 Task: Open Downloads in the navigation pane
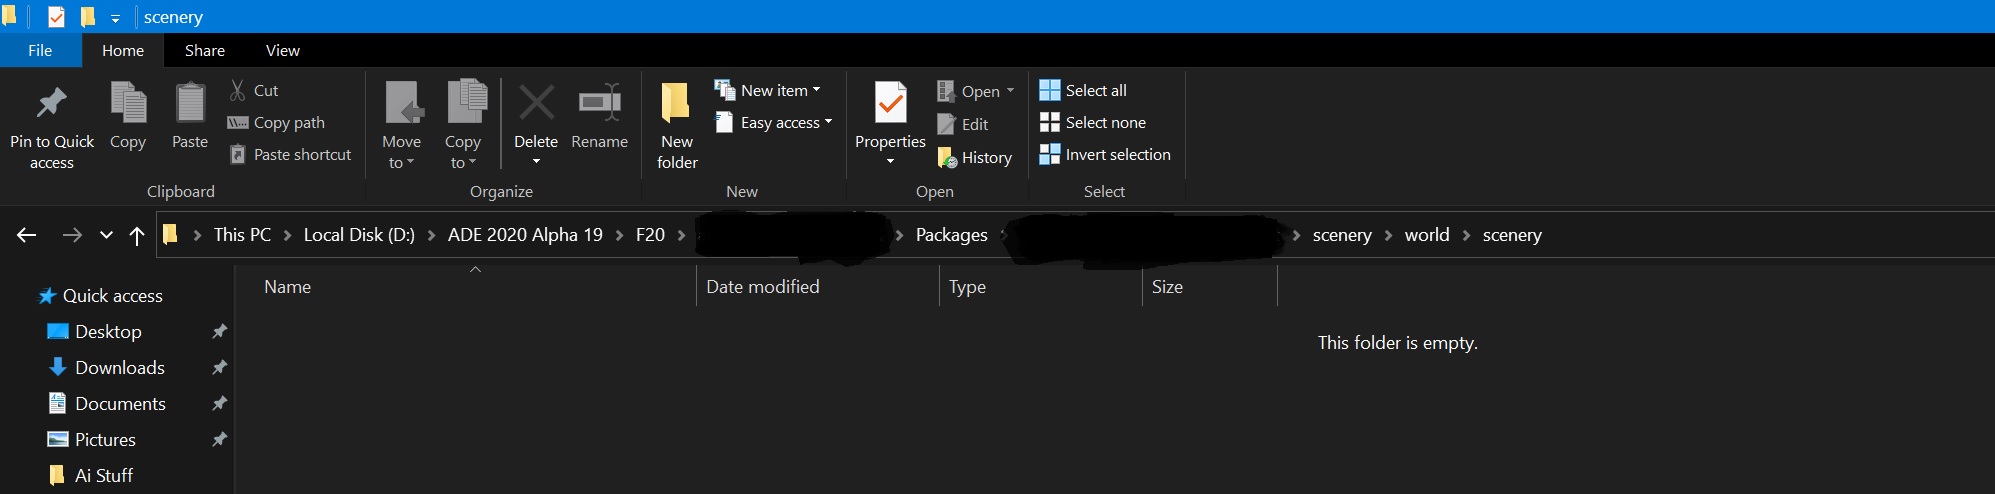click(x=106, y=368)
